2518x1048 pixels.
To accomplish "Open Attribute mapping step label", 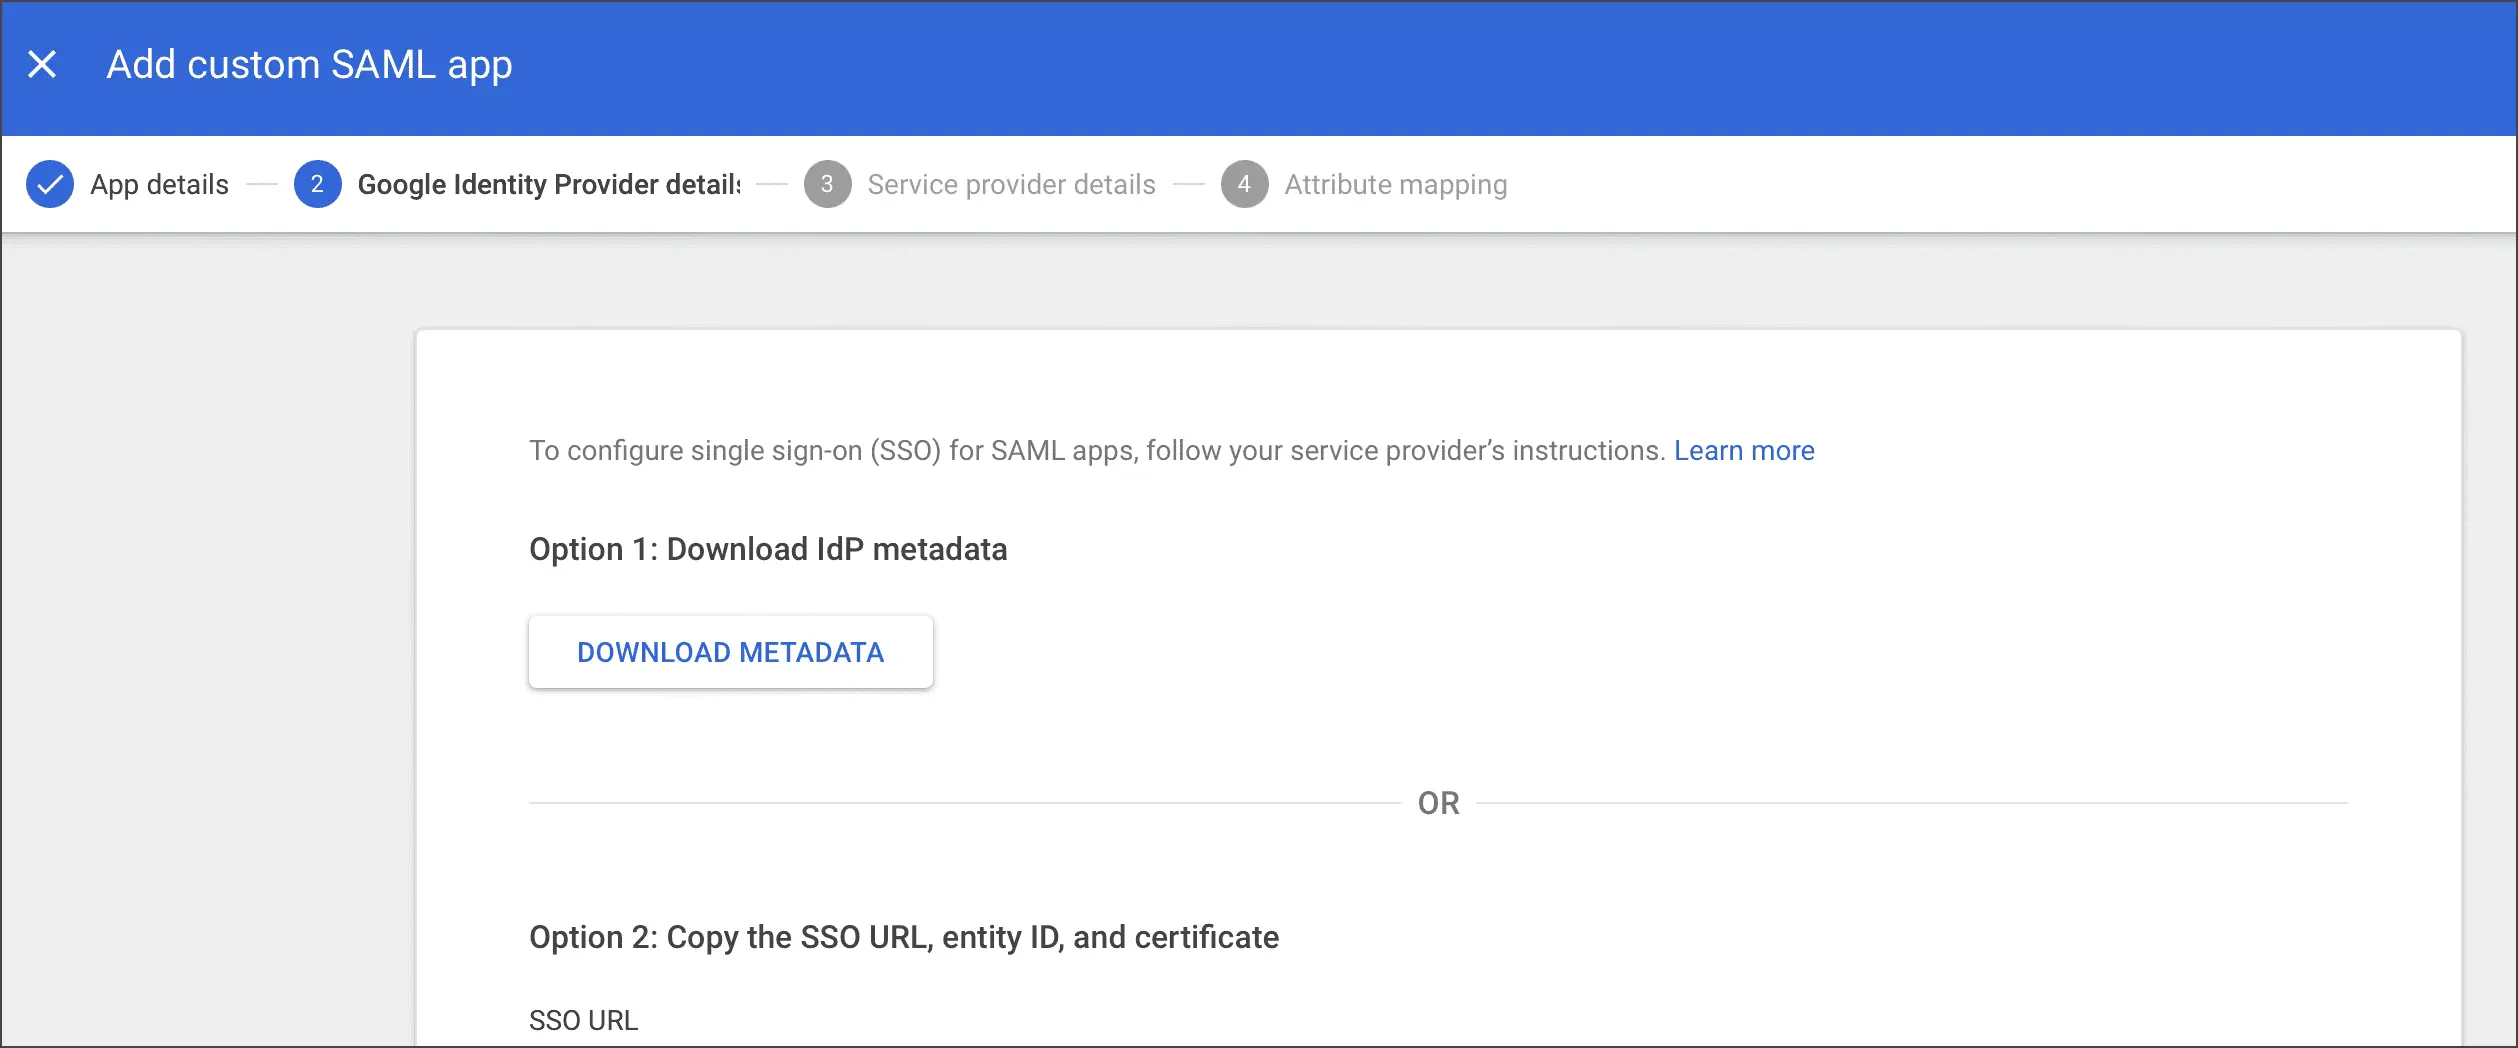I will pyautogui.click(x=1395, y=185).
